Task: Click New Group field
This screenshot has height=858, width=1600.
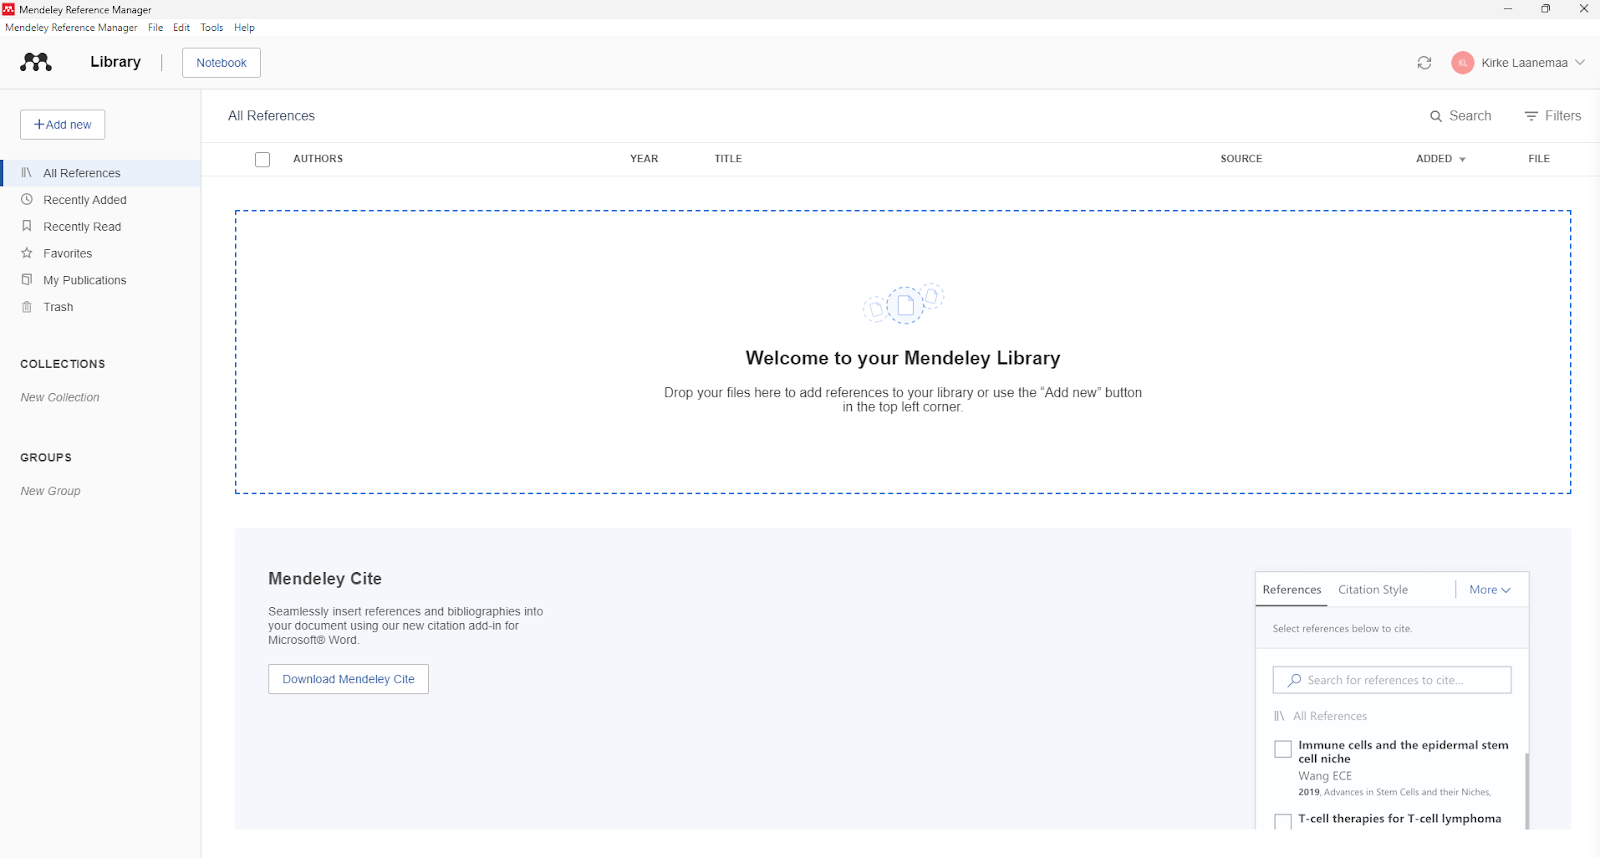Action: pyautogui.click(x=50, y=491)
